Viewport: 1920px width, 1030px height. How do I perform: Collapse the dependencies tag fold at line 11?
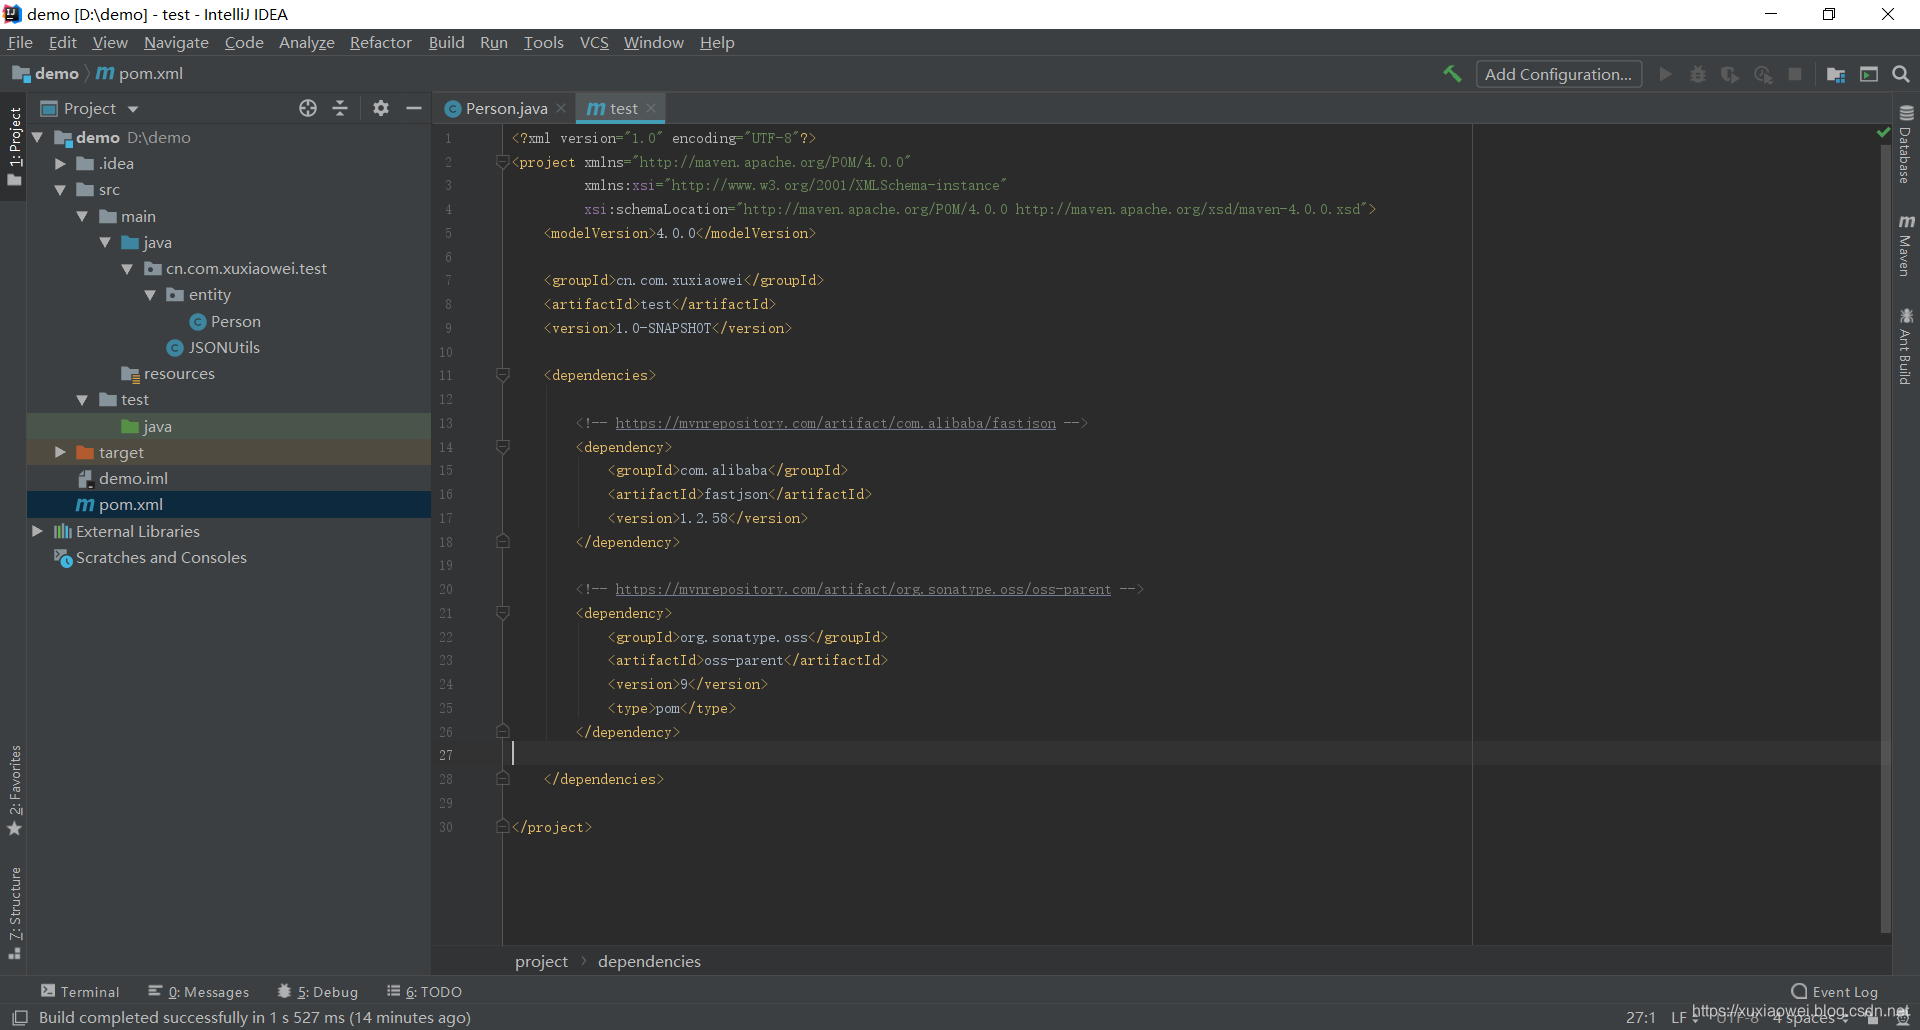point(503,375)
